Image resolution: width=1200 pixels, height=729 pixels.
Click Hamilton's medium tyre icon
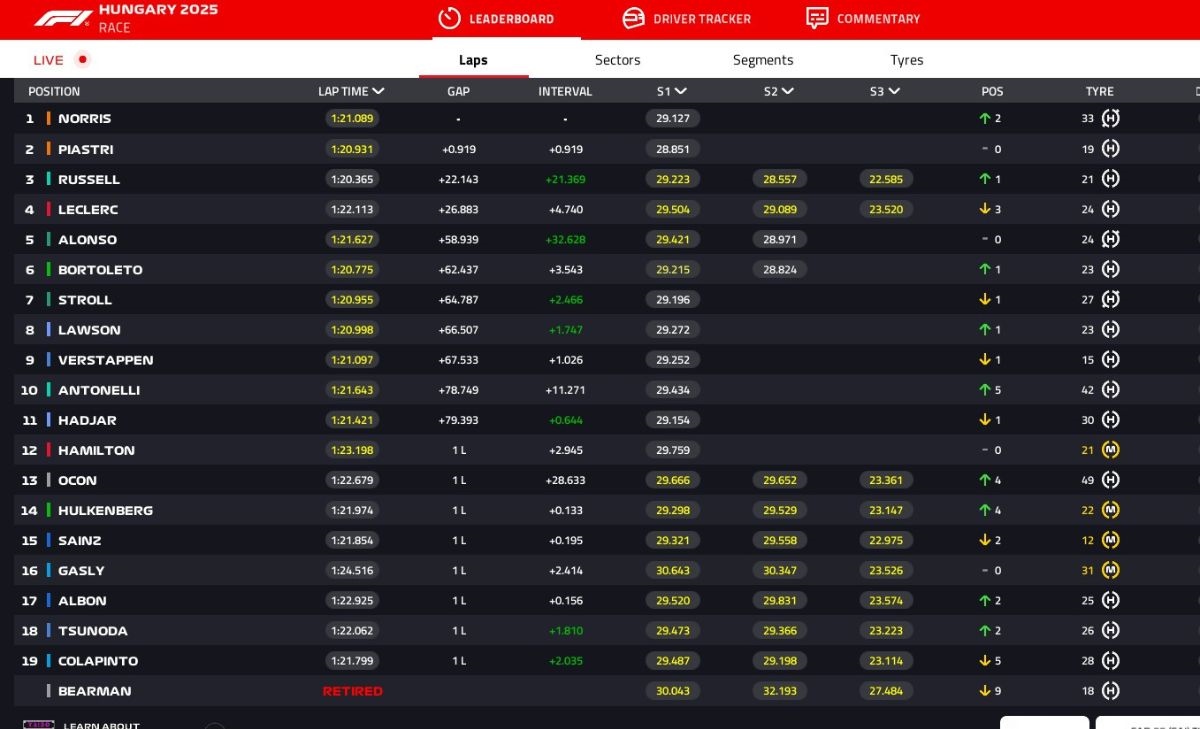(1110, 450)
